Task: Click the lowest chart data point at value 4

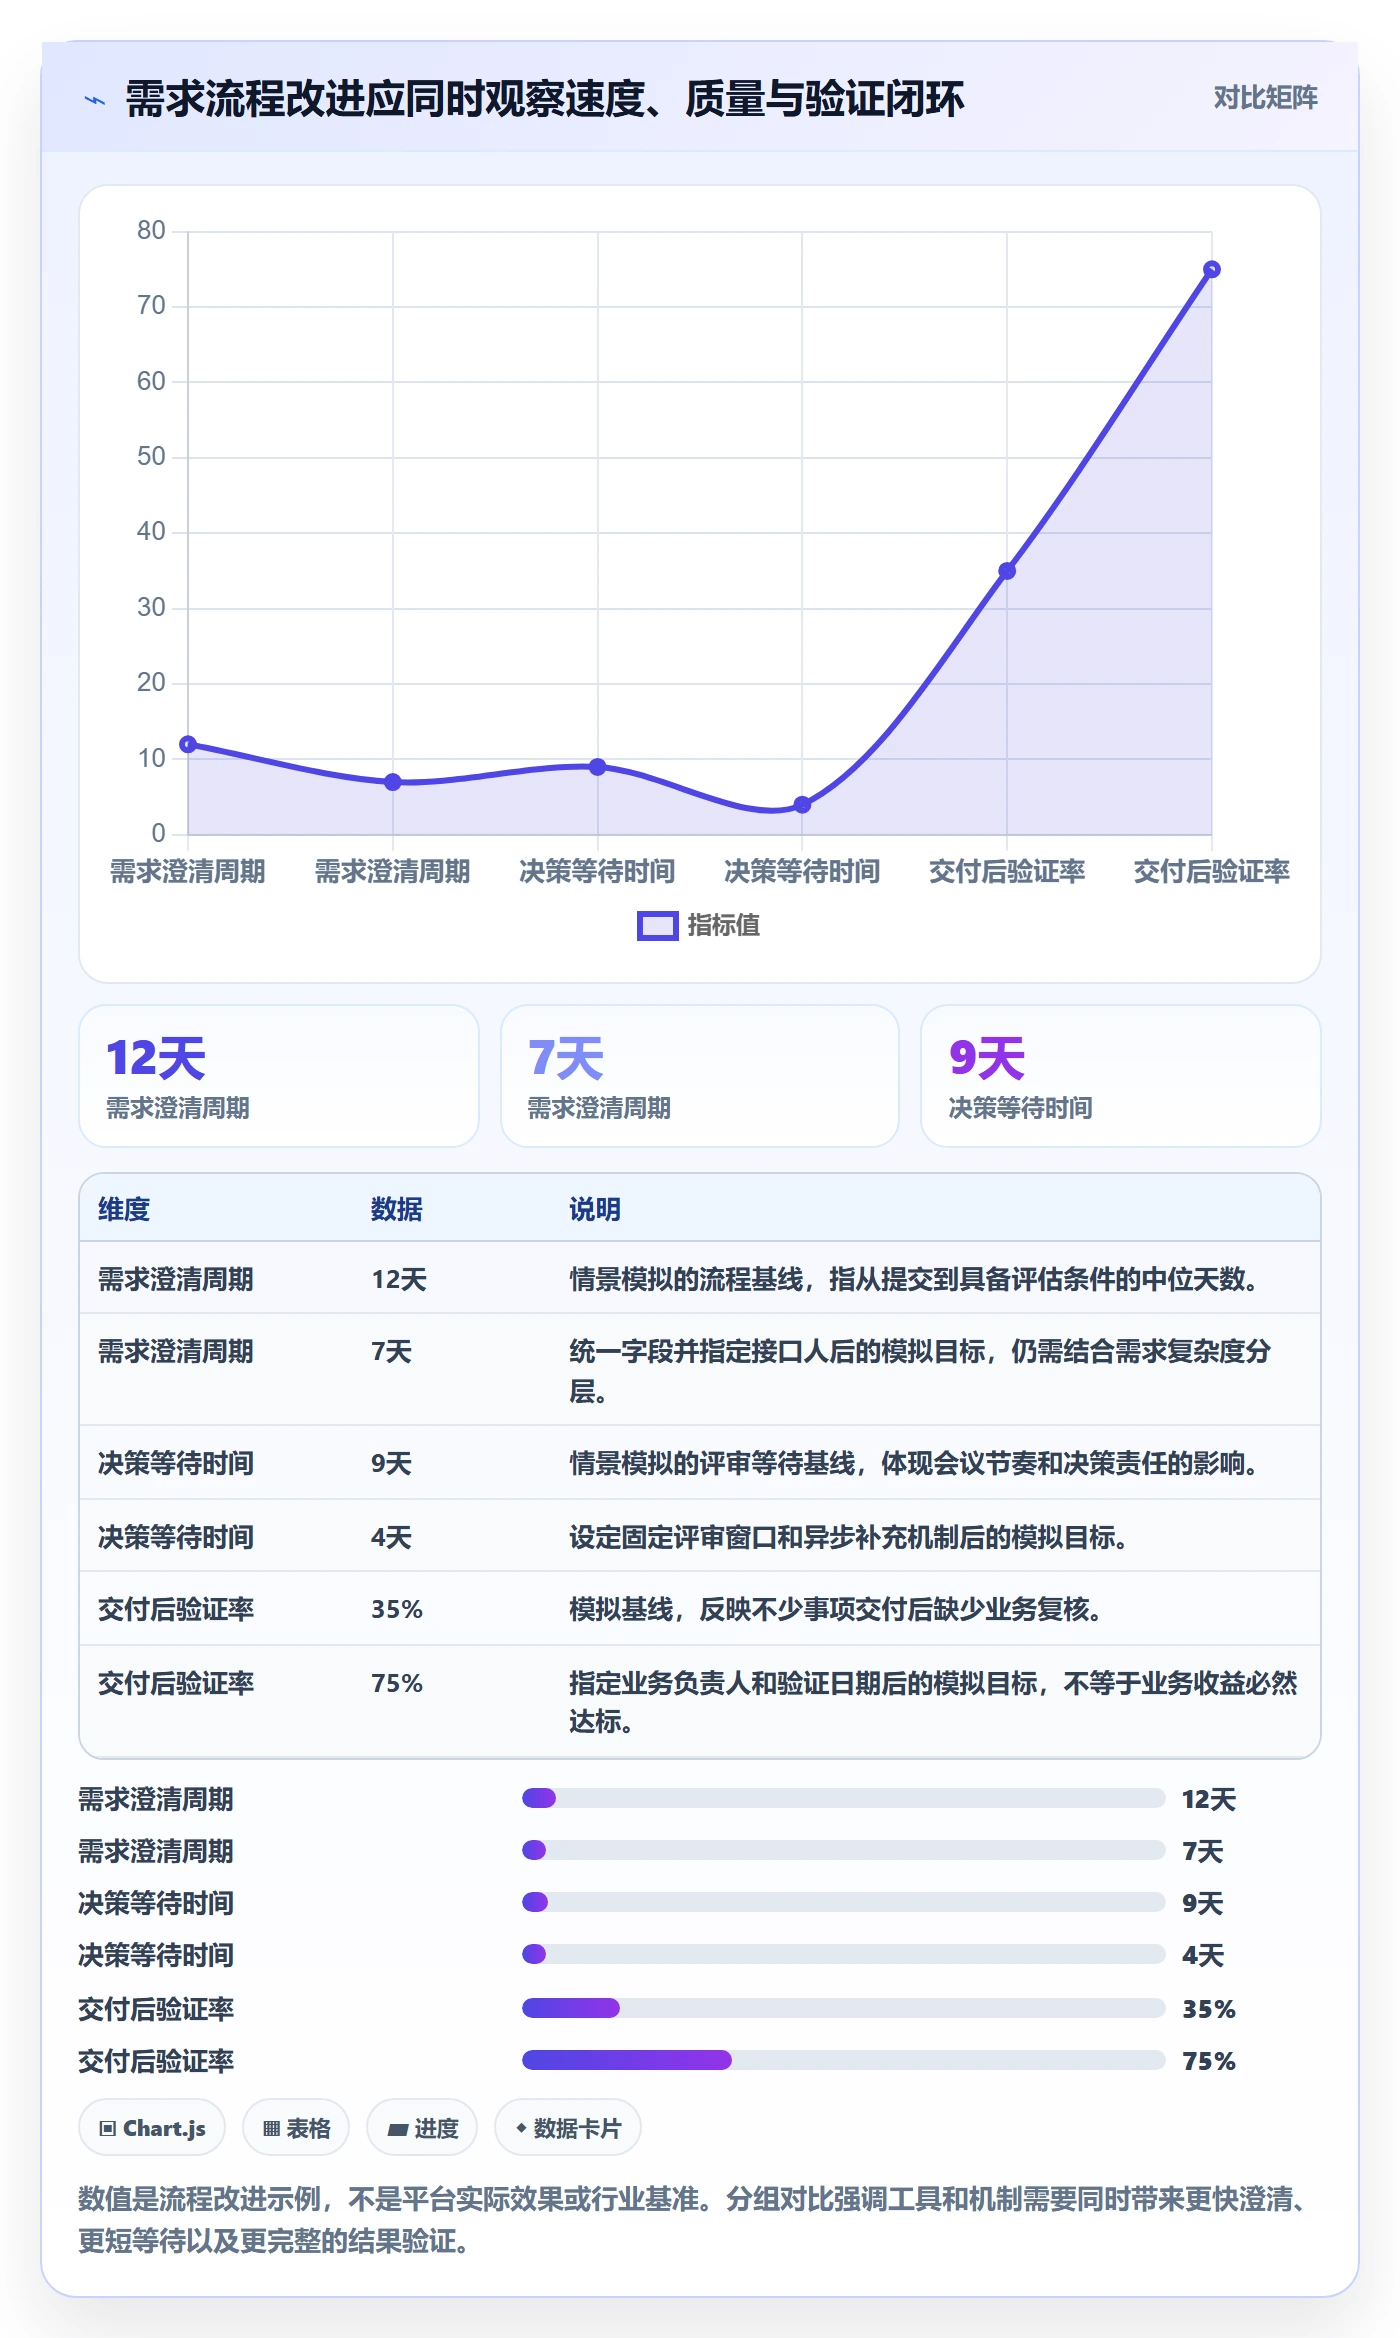Action: coord(802,804)
